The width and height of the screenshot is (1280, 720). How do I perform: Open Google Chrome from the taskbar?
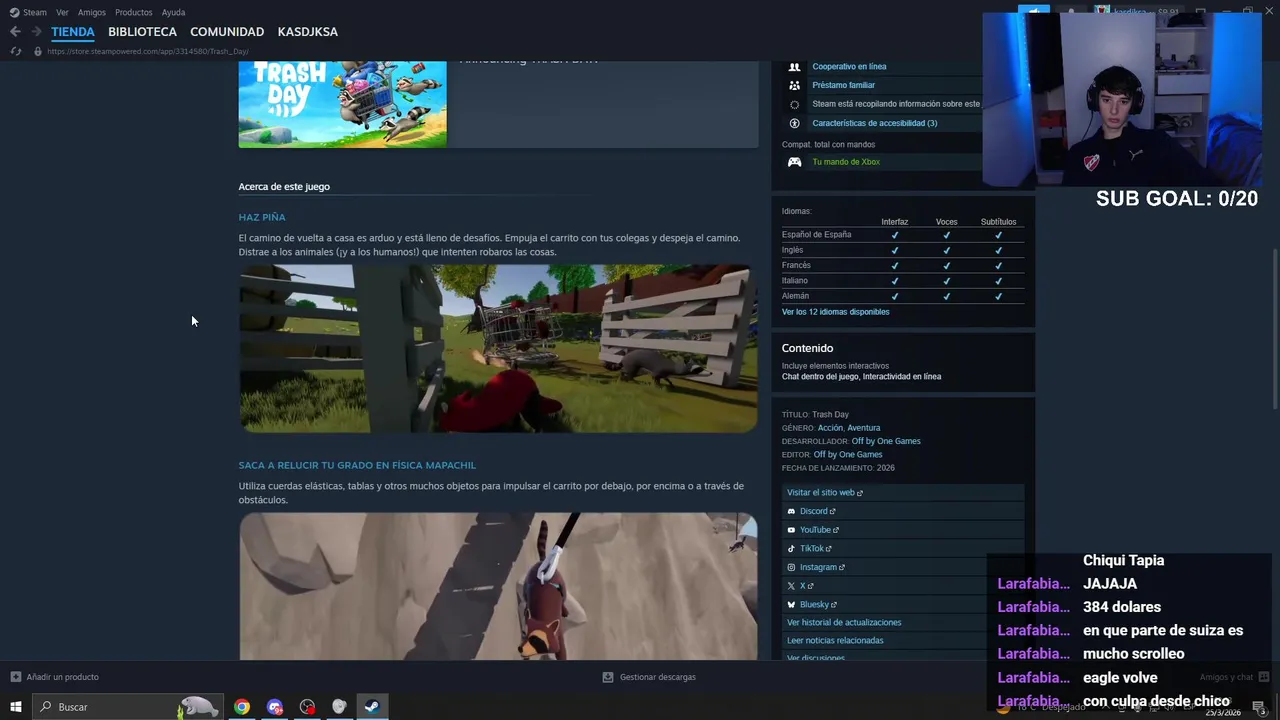242,707
